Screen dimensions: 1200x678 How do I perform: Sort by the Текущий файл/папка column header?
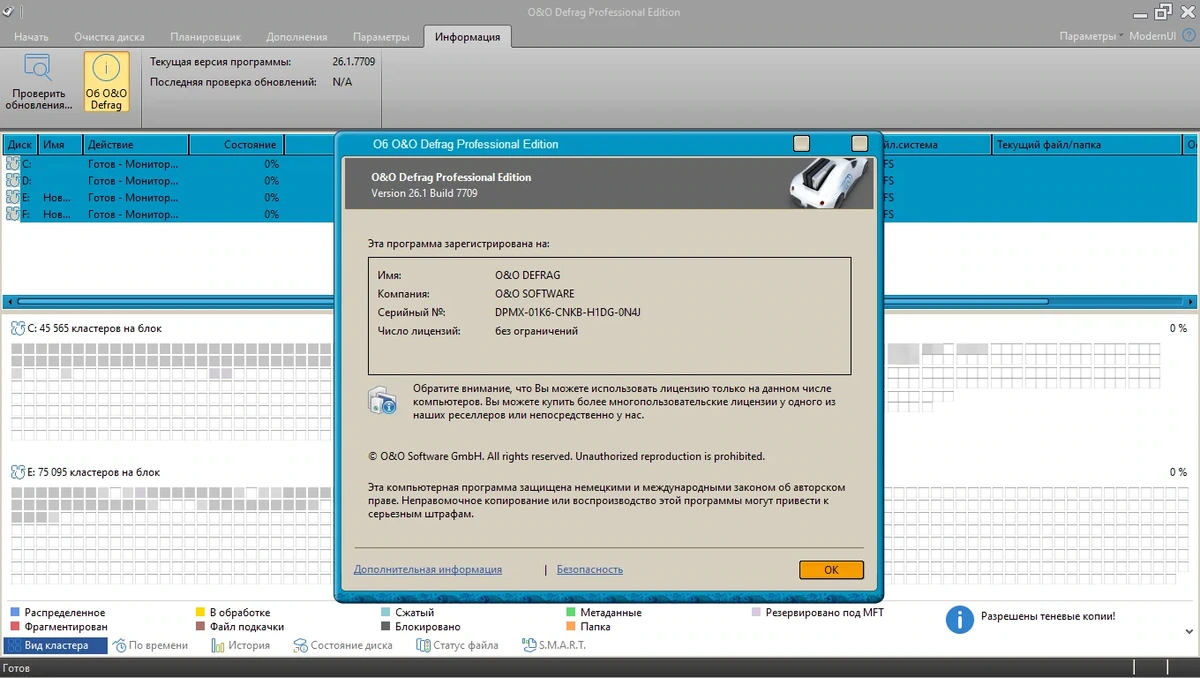pyautogui.click(x=1087, y=145)
